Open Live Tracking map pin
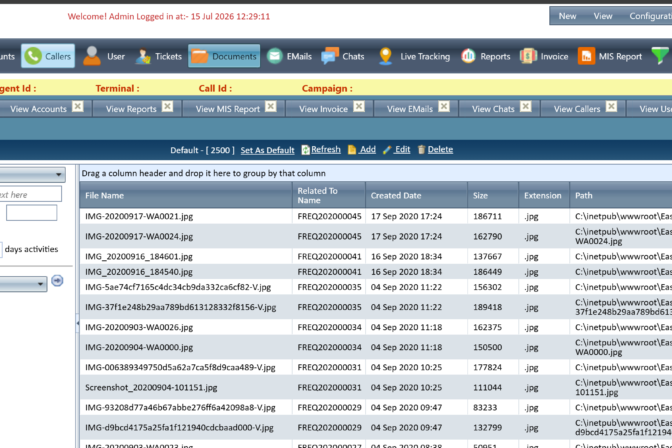Viewport: 672px width, 448px height. [385, 56]
